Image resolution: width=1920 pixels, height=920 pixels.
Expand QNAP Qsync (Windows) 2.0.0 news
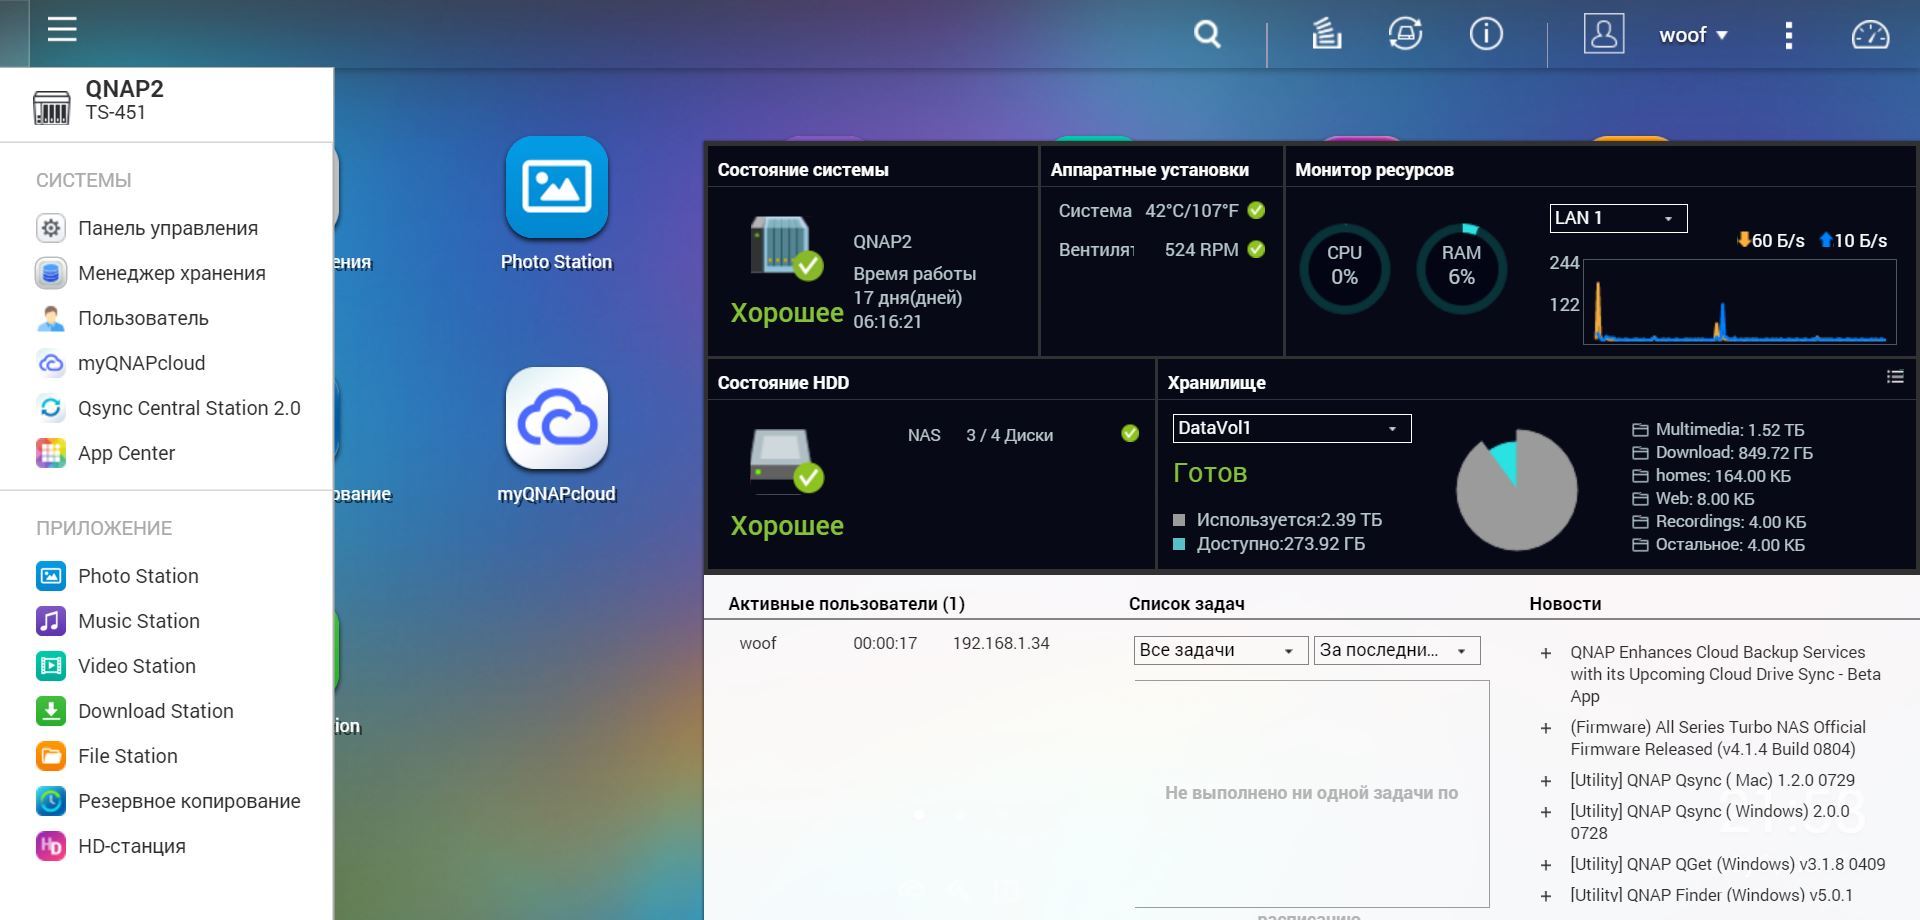pyautogui.click(x=1545, y=812)
